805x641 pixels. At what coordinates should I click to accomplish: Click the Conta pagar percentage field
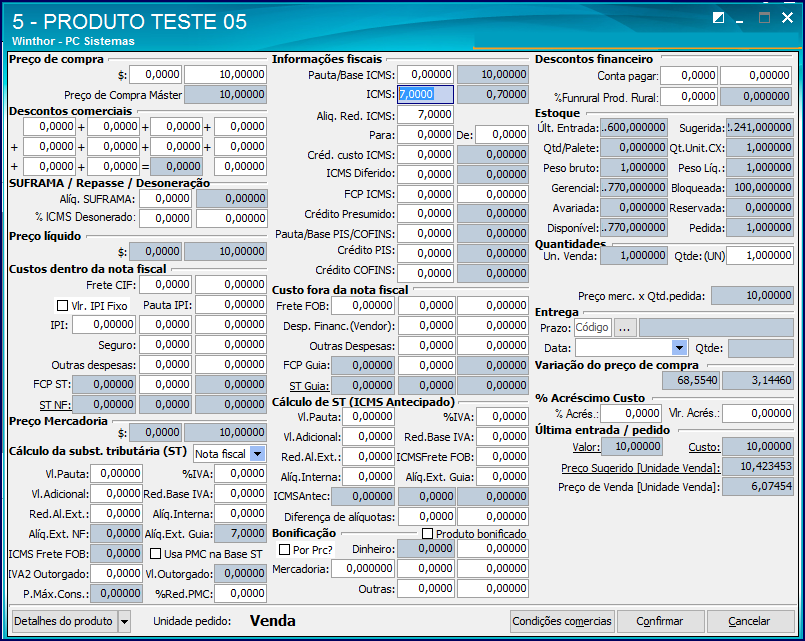point(688,75)
